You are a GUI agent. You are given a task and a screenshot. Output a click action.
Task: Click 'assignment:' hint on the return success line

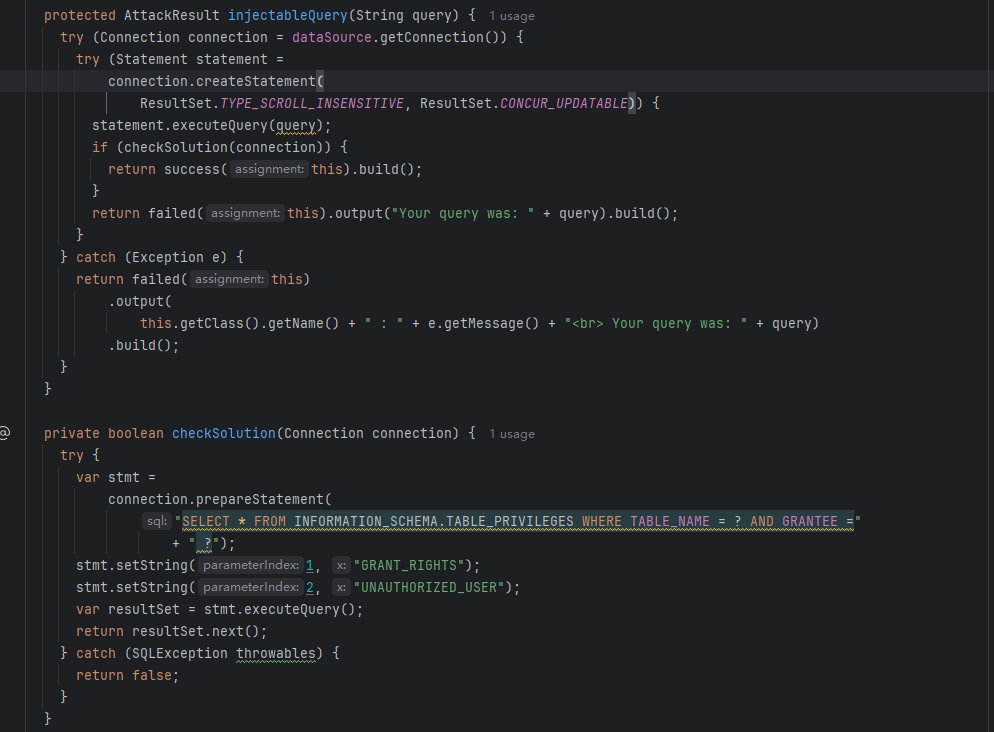[x=269, y=169]
